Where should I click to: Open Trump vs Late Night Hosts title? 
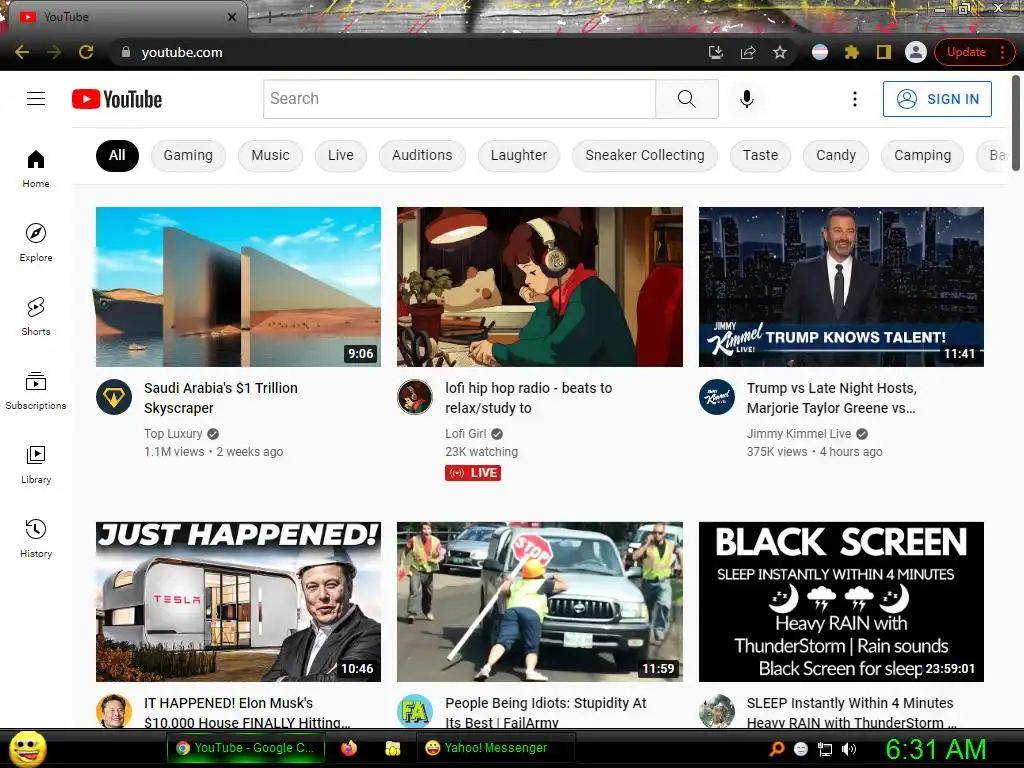(831, 398)
